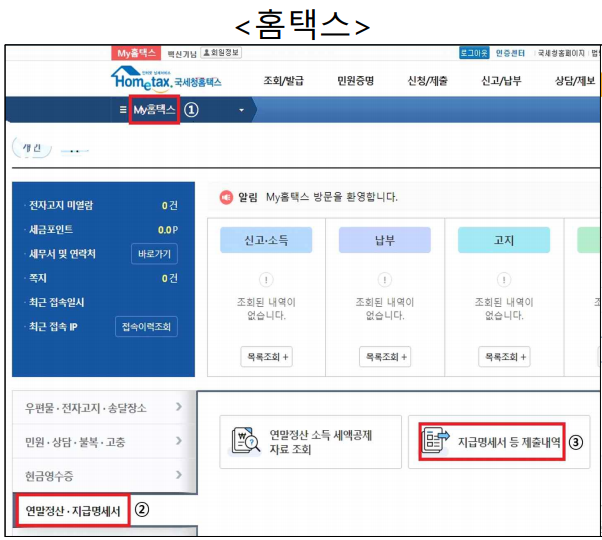Open the 신고/납부 menu
Screen dimensions: 602x540
click(501, 81)
